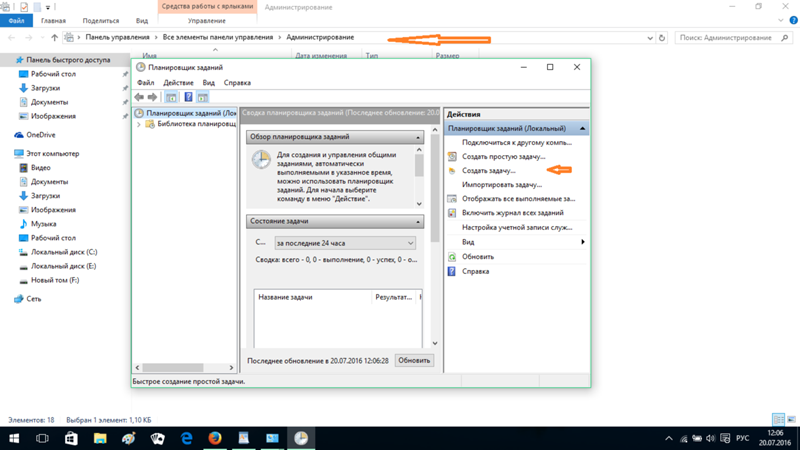Click 'Обновить' in the Actions pane

[478, 257]
